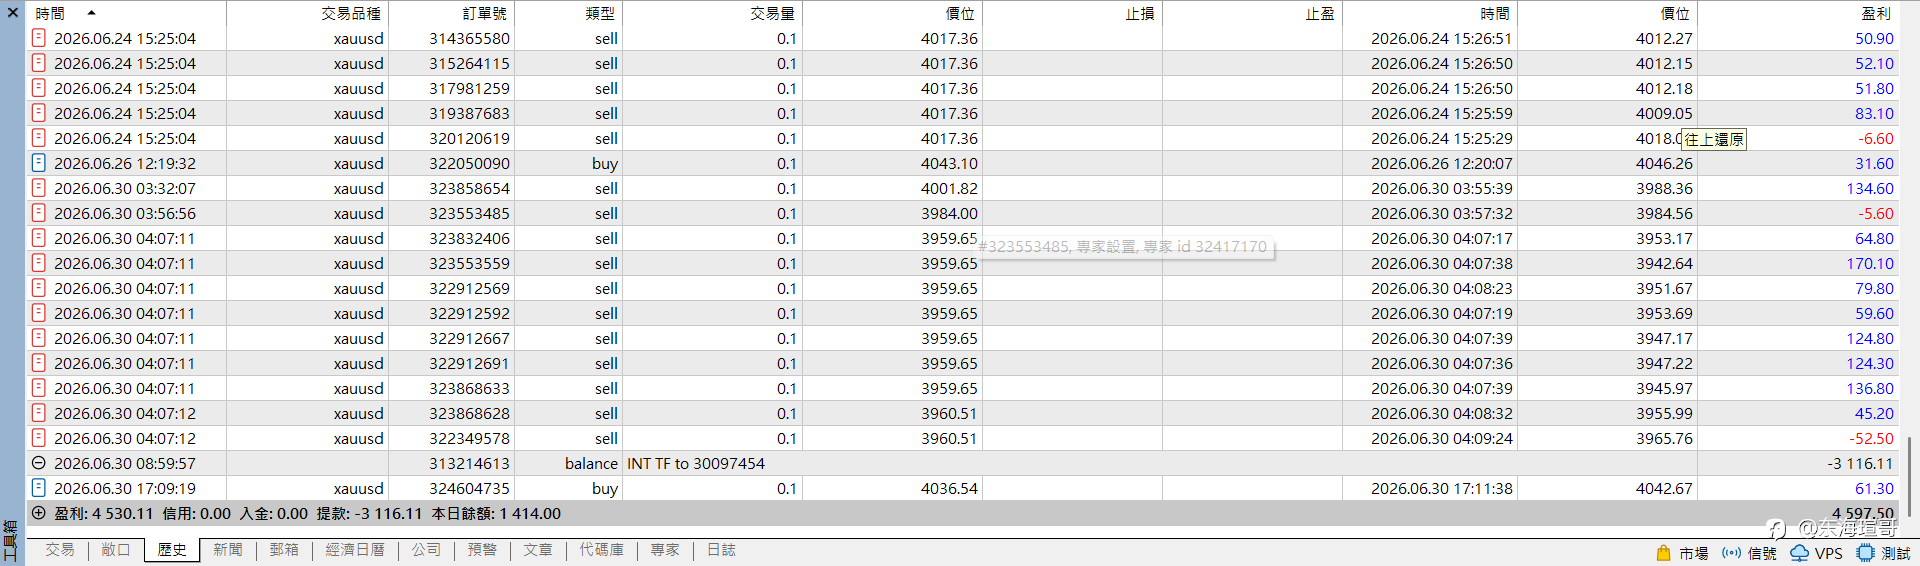Sort by 交易量 column header
1920x566 pixels.
pyautogui.click(x=712, y=13)
